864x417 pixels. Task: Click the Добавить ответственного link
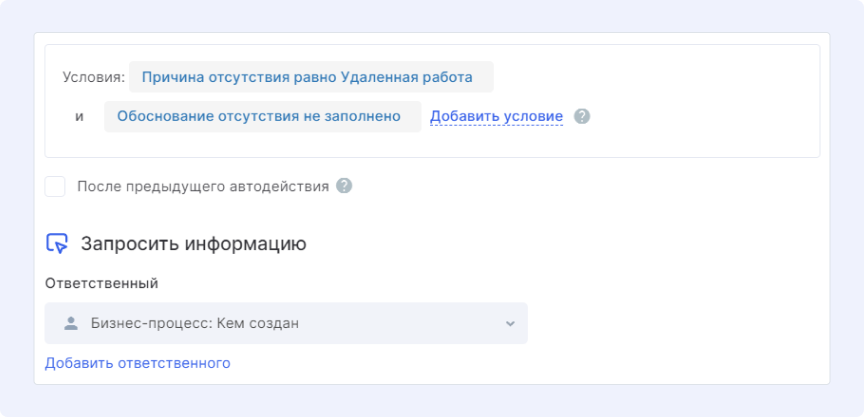(x=138, y=363)
